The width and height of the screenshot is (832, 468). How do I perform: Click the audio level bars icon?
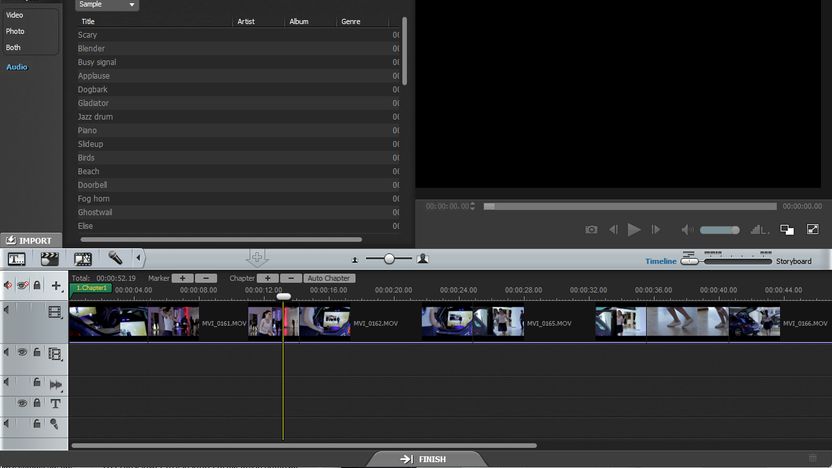coord(759,229)
